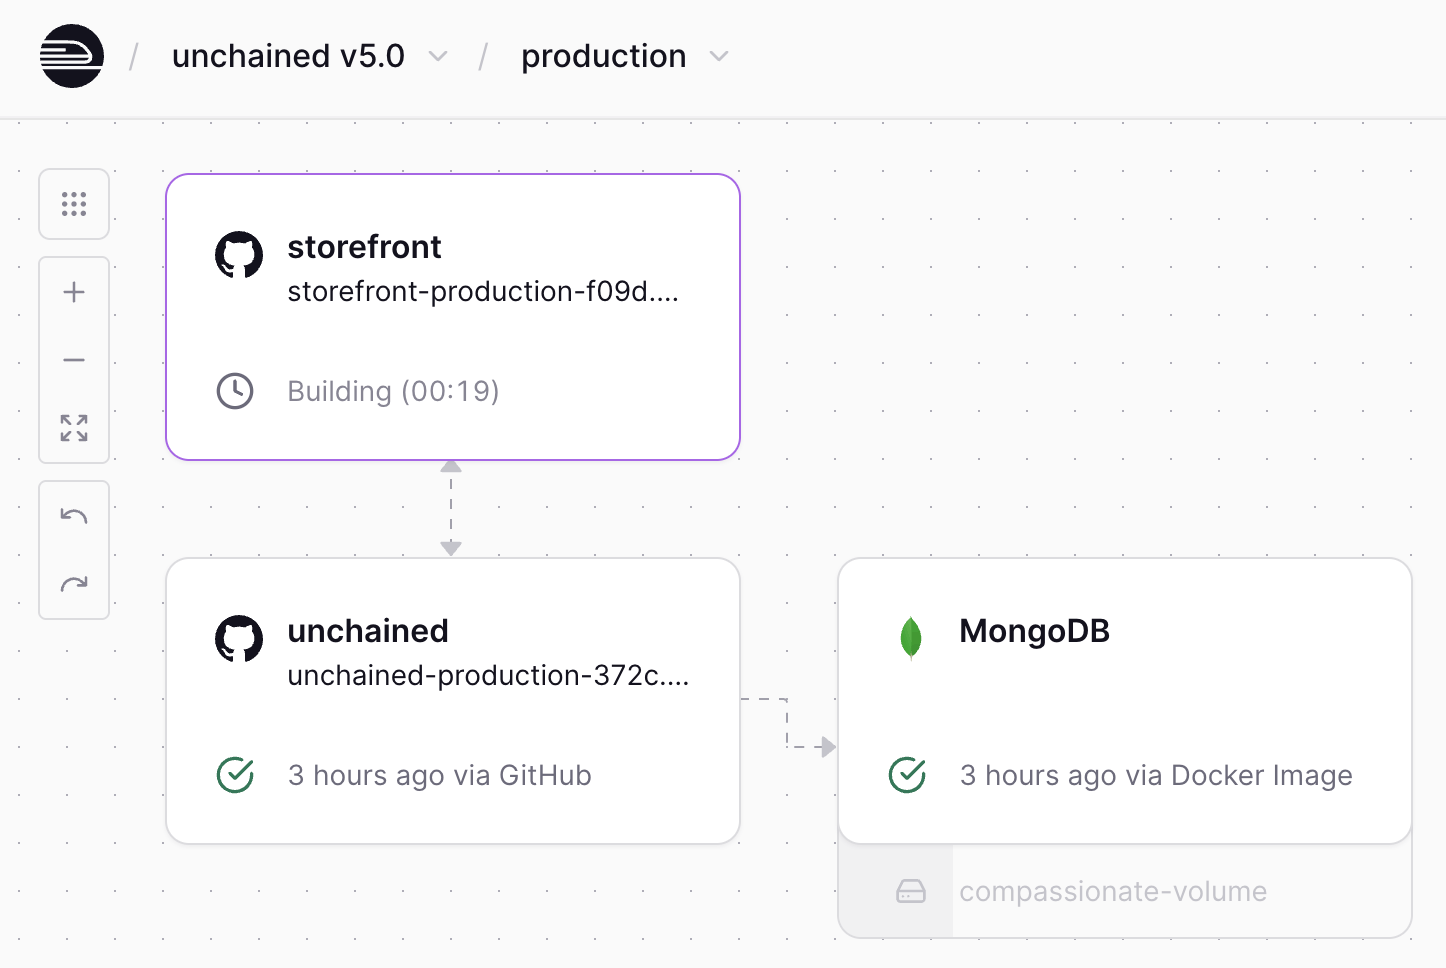Click the MongoDB leaf icon
The image size is (1446, 968).
point(910,638)
